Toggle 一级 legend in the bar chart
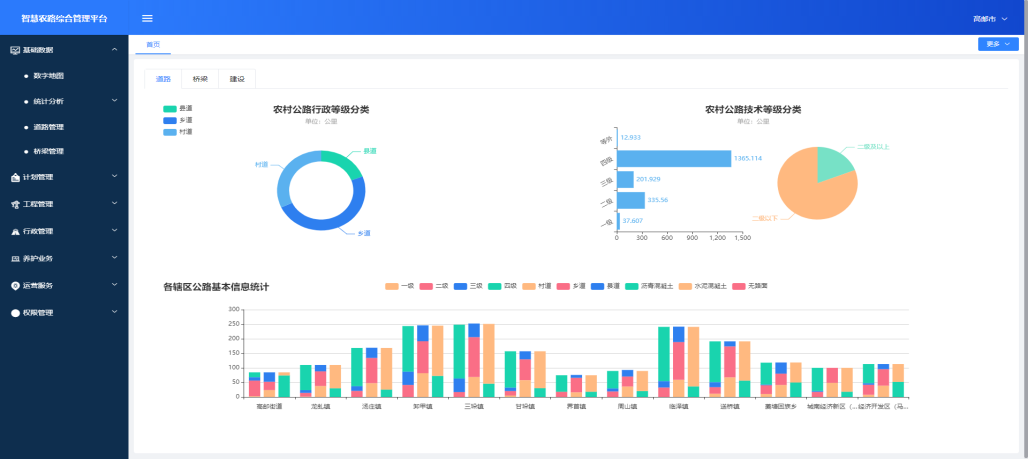1028x459 pixels. coord(392,286)
